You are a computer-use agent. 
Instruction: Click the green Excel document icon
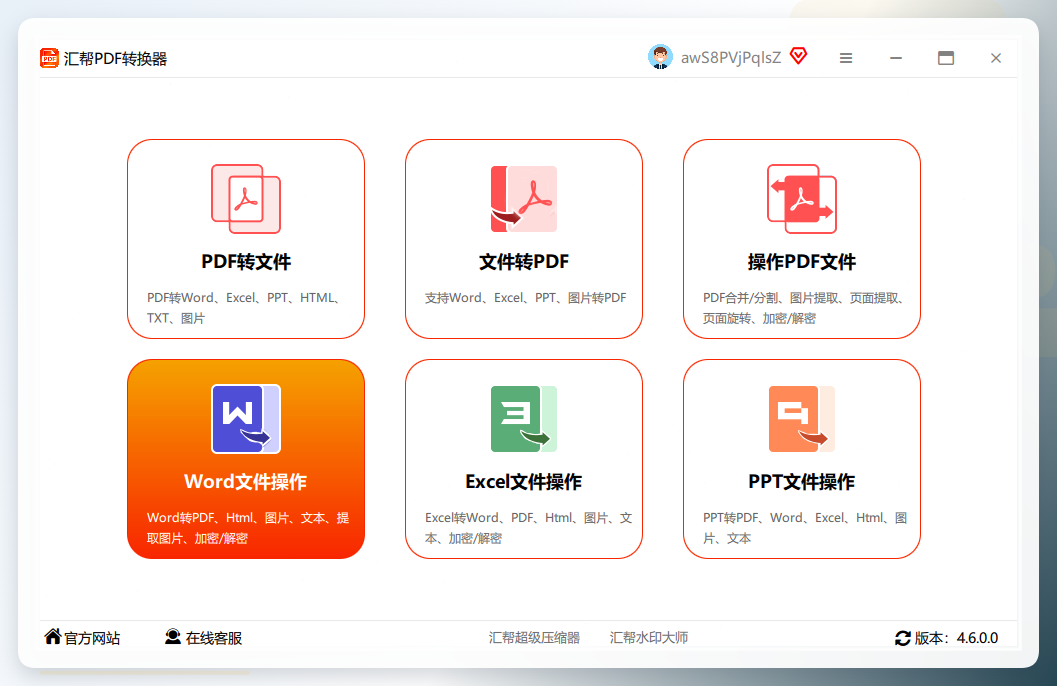(x=524, y=418)
